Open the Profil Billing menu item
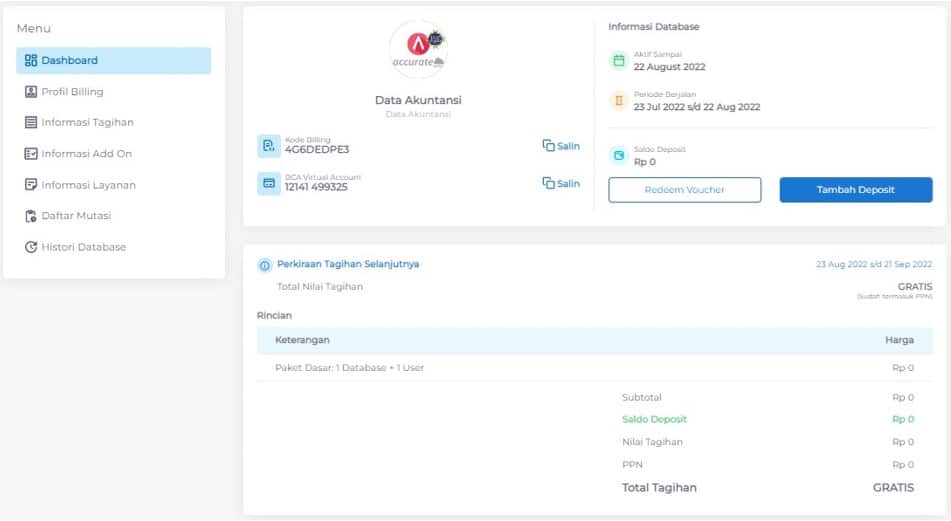Image resolution: width=951 pixels, height=521 pixels. pyautogui.click(x=72, y=92)
